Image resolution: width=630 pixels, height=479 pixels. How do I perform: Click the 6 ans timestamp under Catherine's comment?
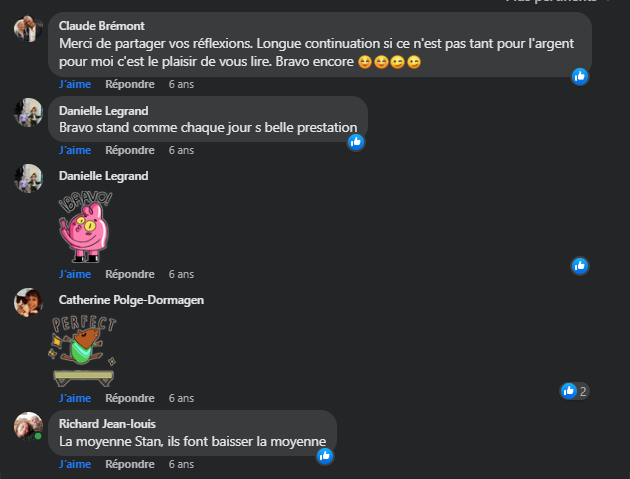pos(181,398)
